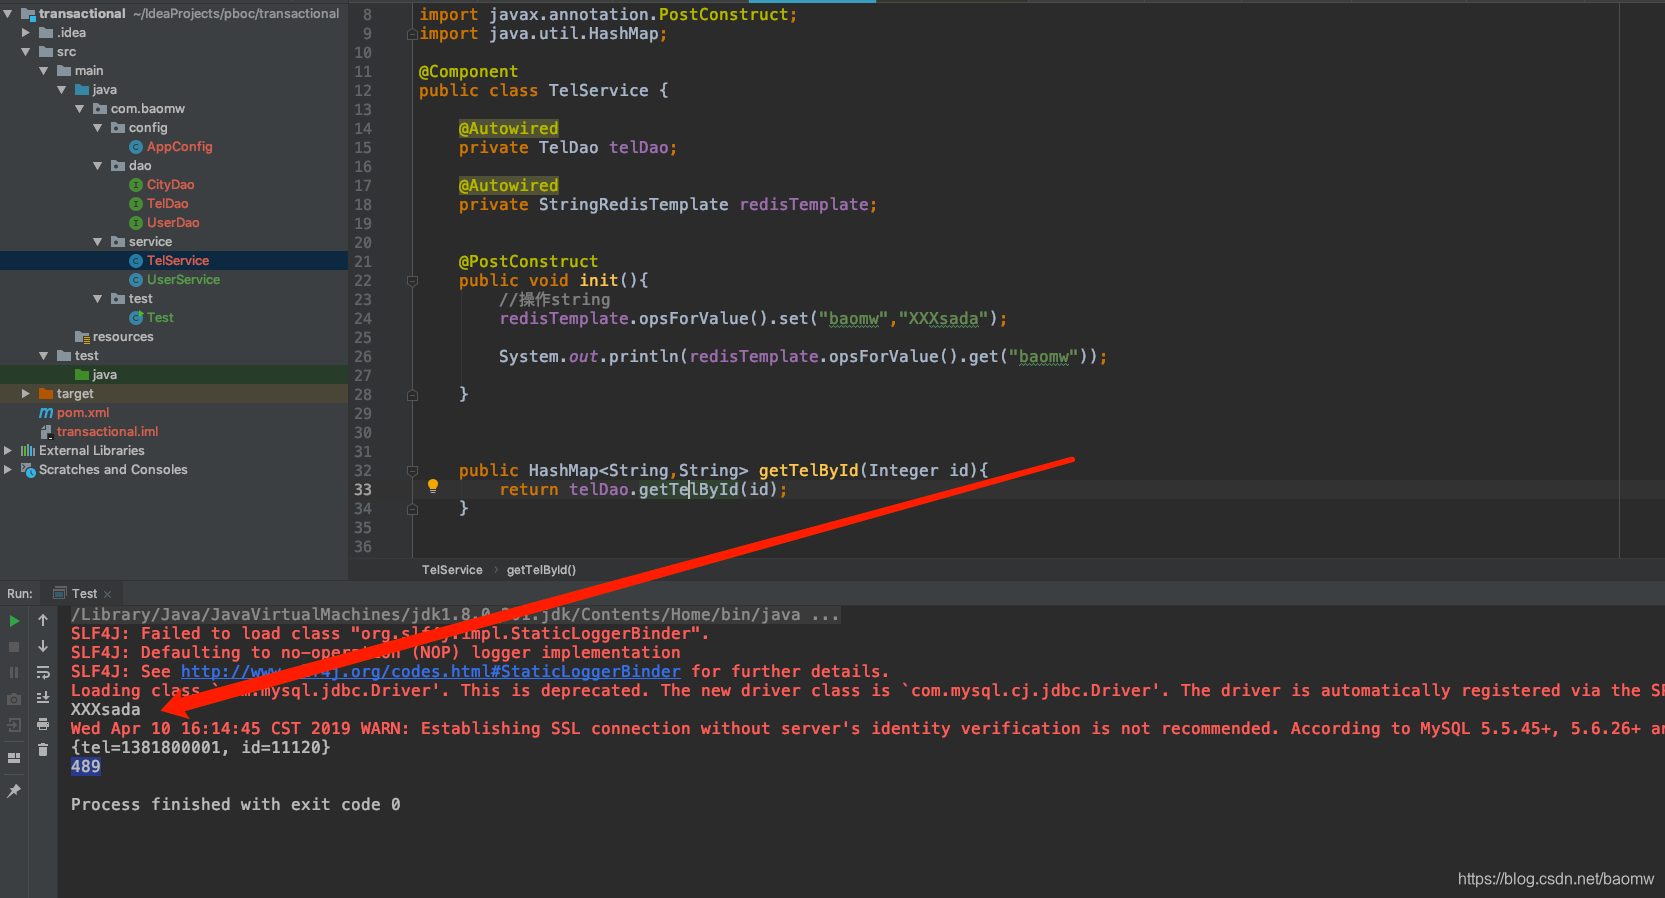Collapse the dao package

pyautogui.click(x=98, y=166)
